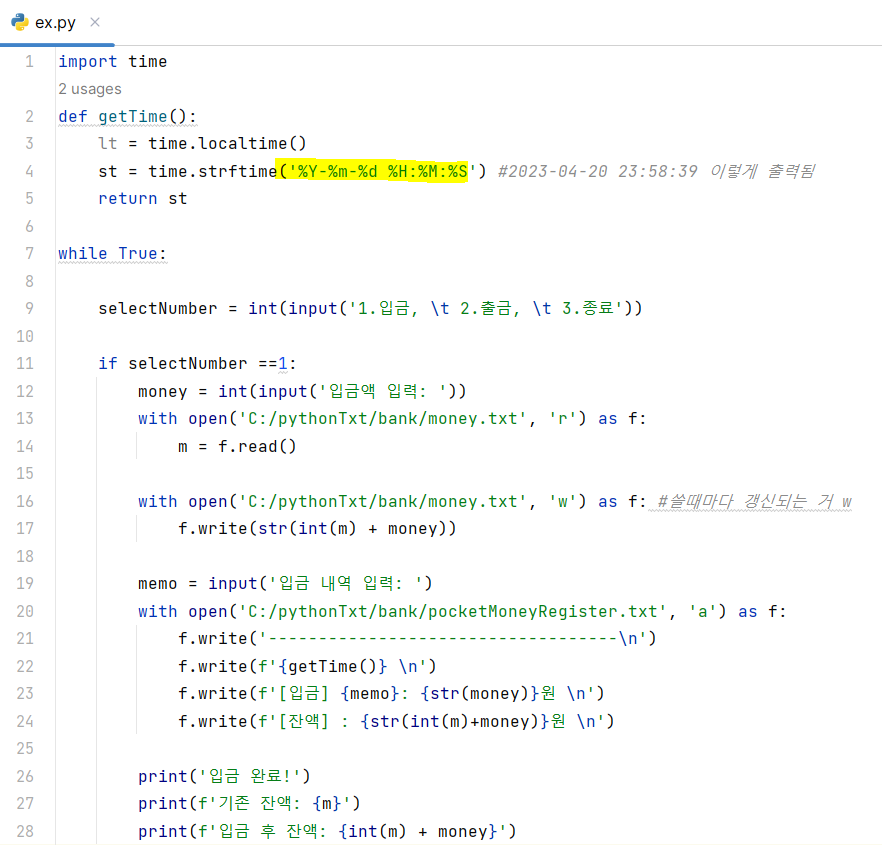This screenshot has width=882, height=845.
Task: Click 'import time' statement text
Action: tap(112, 61)
